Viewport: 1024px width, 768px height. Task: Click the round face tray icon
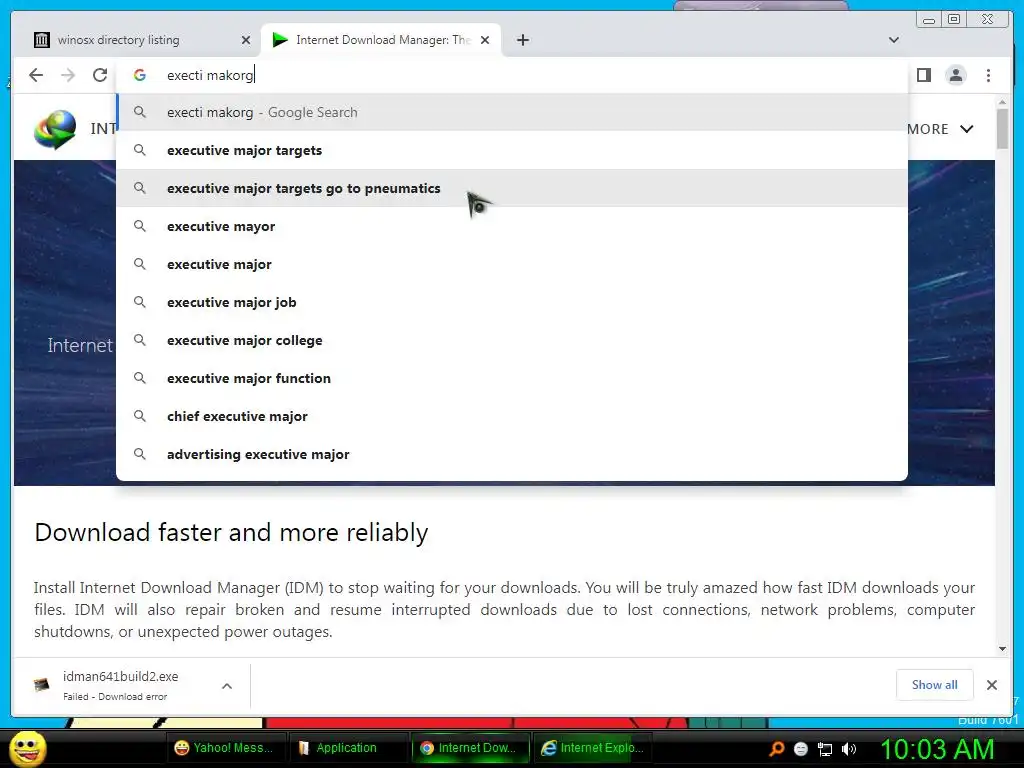[801, 749]
